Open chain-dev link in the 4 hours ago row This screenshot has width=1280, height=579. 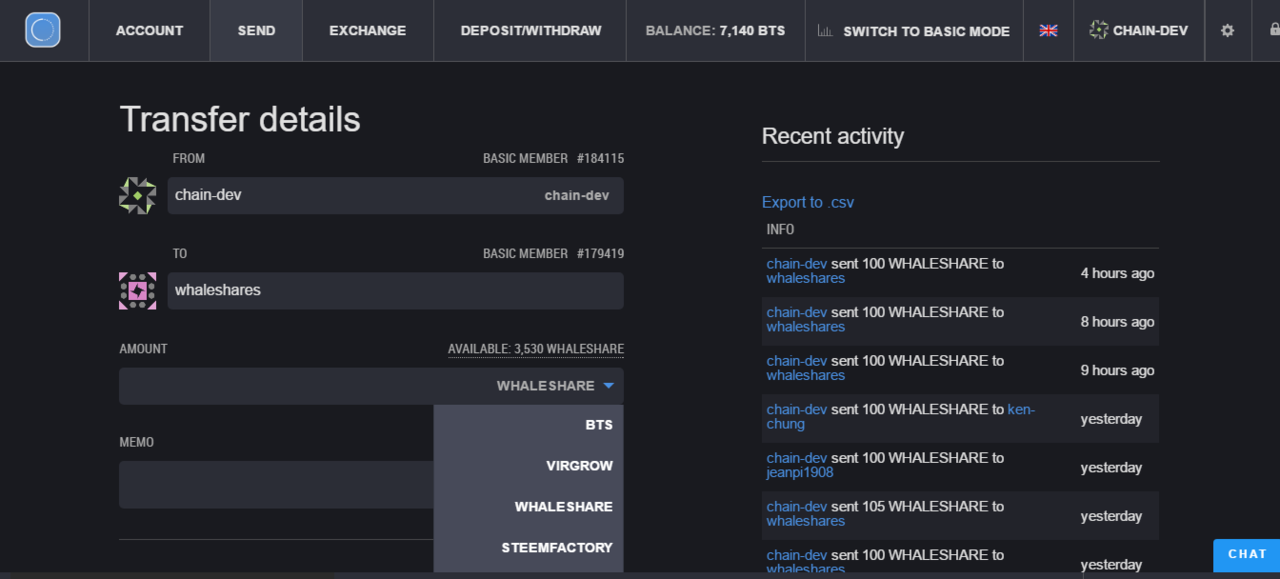click(797, 264)
